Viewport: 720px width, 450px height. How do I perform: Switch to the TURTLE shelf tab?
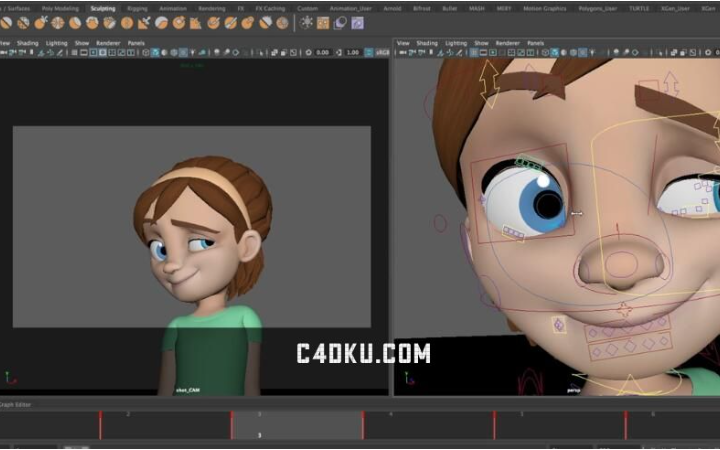(639, 8)
